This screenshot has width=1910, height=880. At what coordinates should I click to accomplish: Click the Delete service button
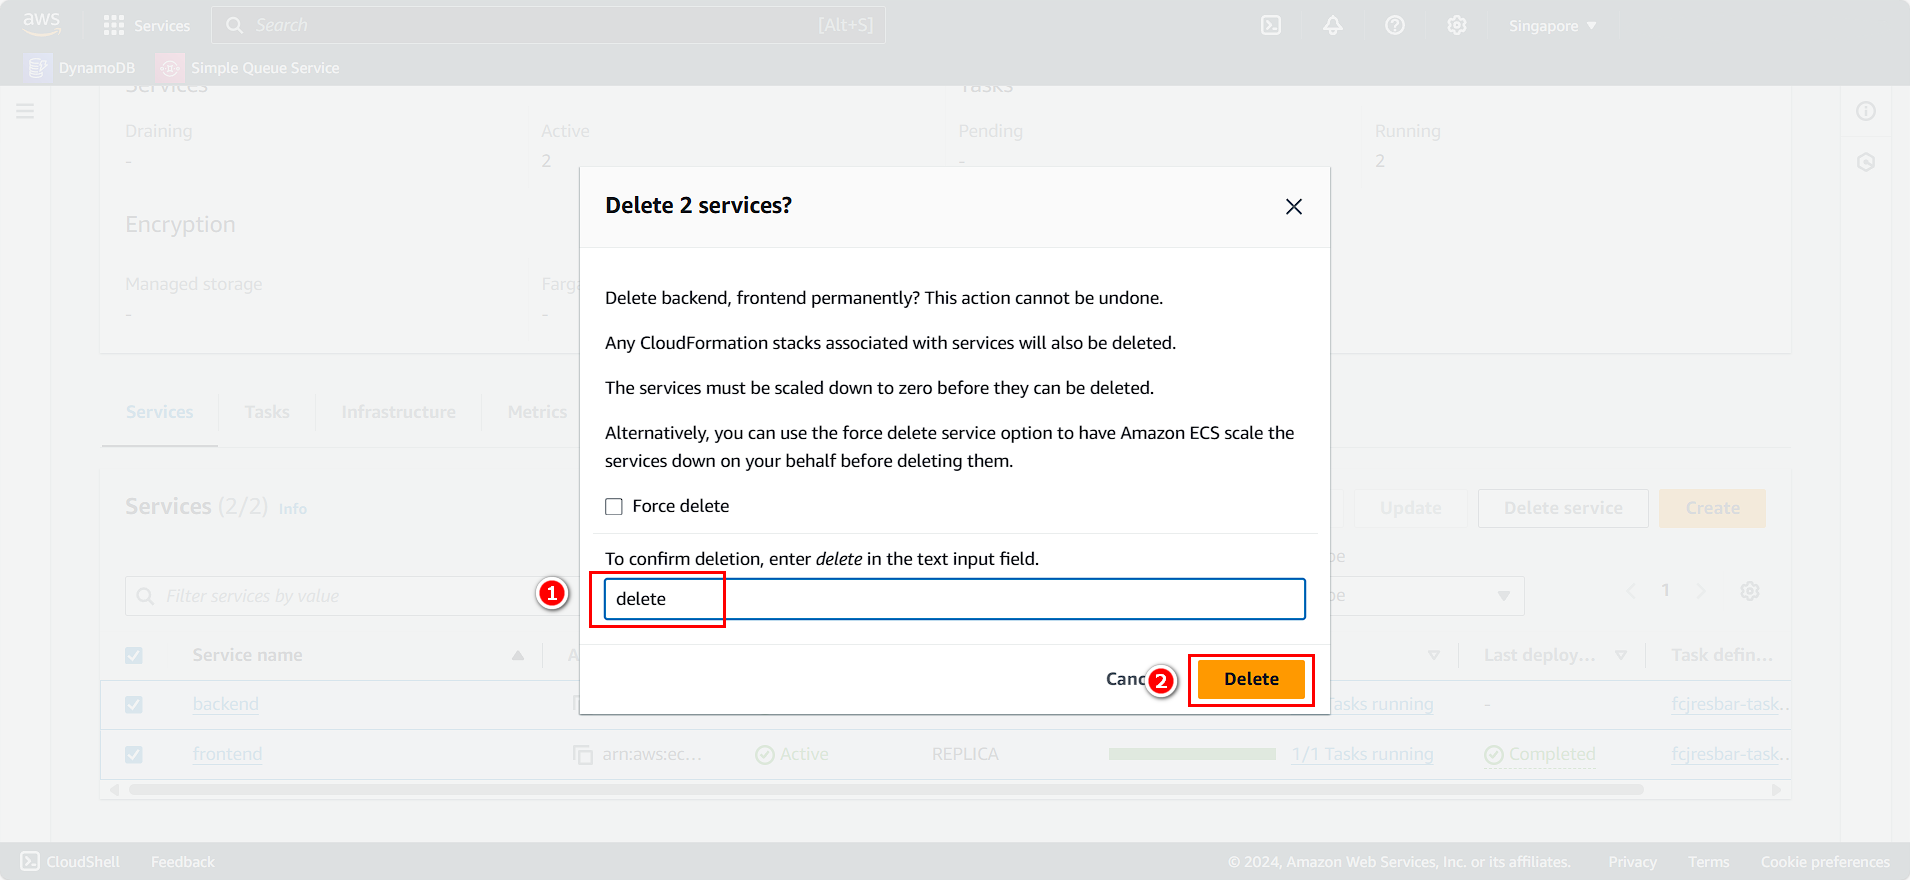click(1563, 508)
